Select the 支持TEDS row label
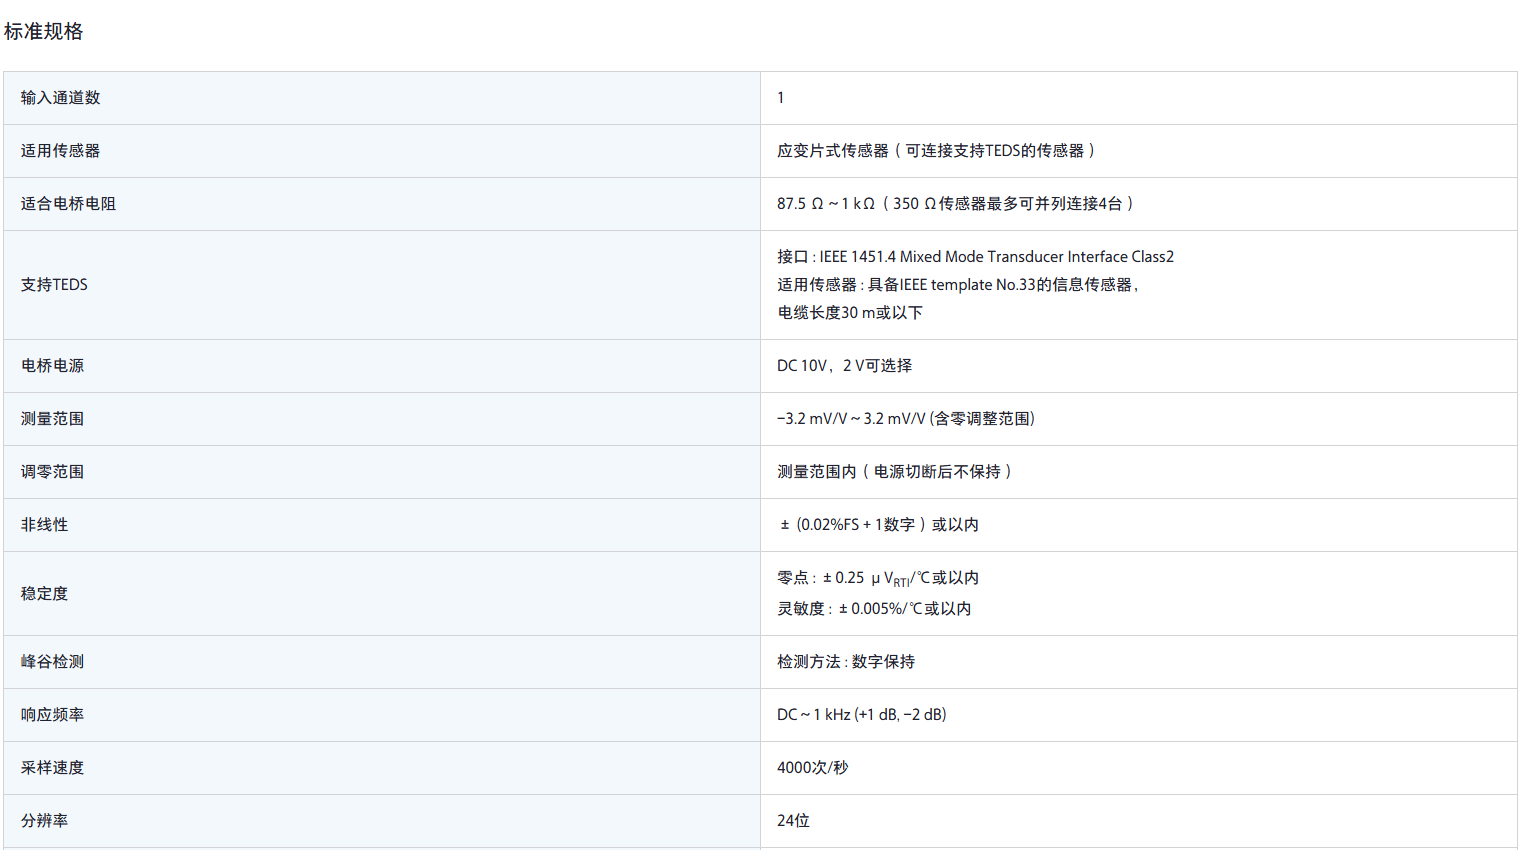The height and width of the screenshot is (850, 1521). pyautogui.click(x=54, y=285)
